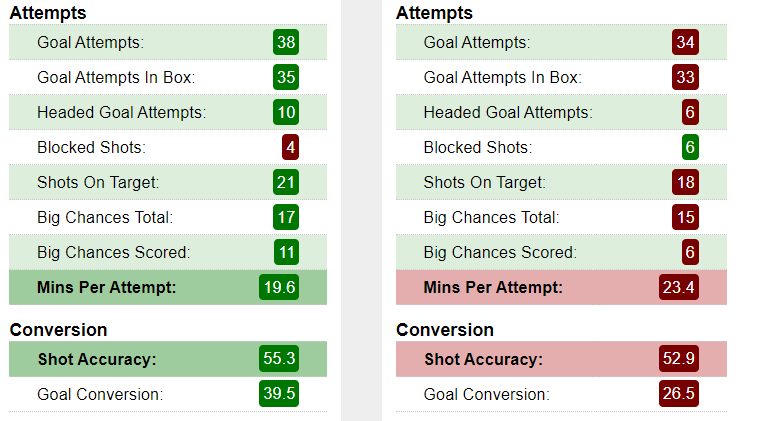Click the right Conversion section heading
759x421 pixels.
pyautogui.click(x=445, y=330)
